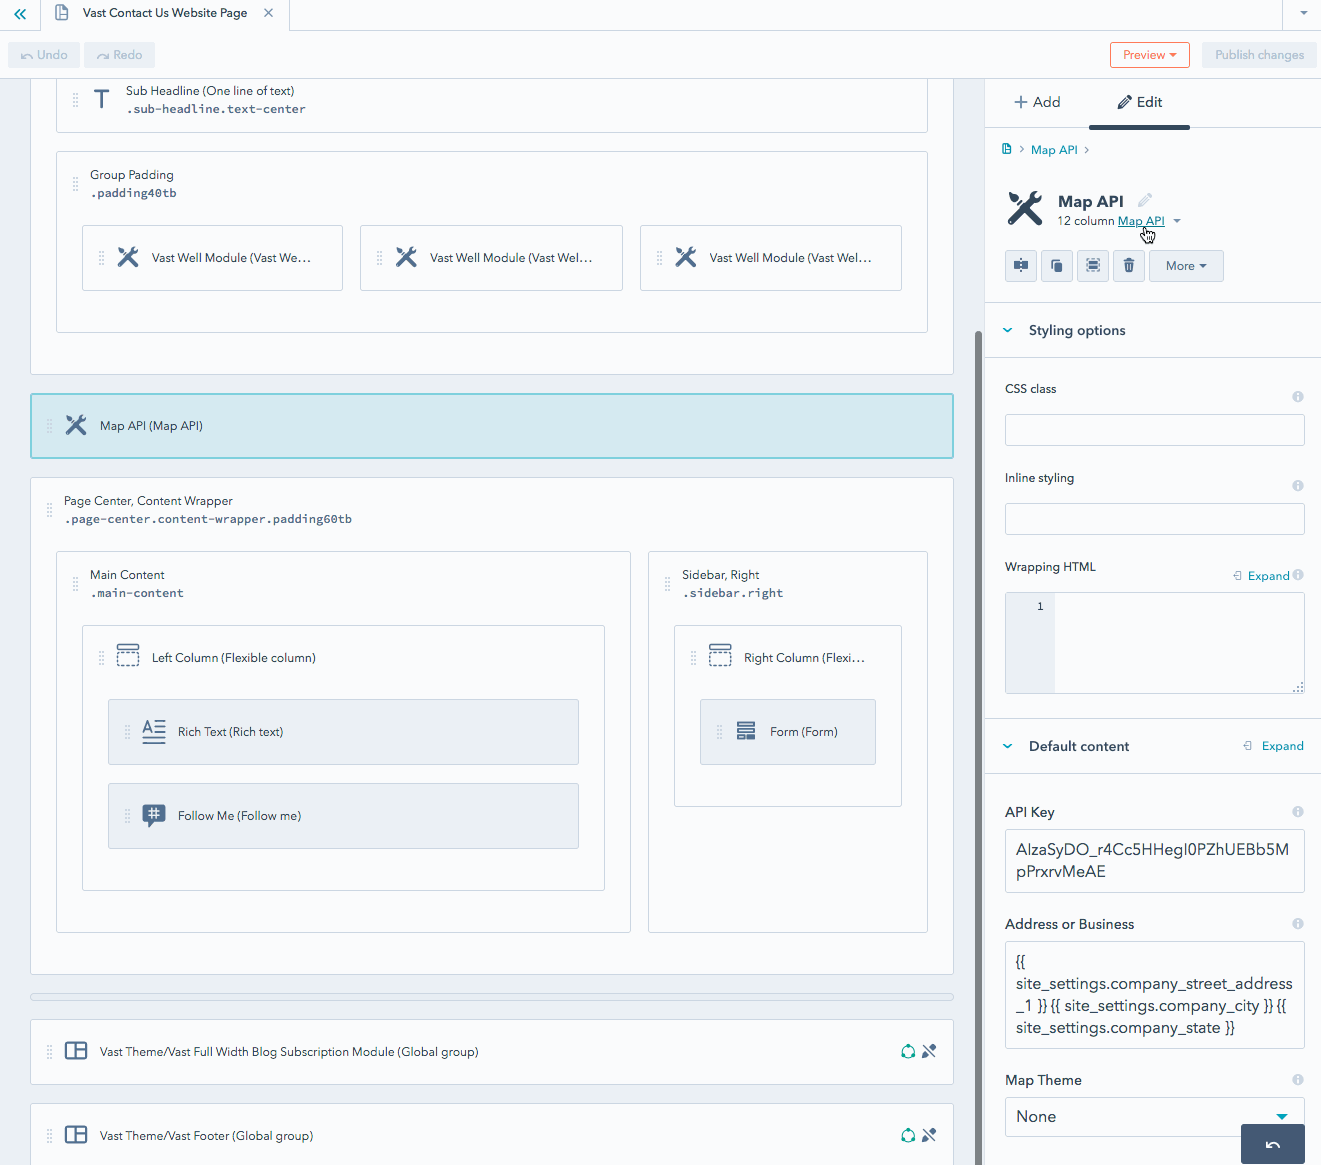1321x1165 pixels.
Task: Click edit tools icon on Vast Footer row
Action: point(929,1135)
